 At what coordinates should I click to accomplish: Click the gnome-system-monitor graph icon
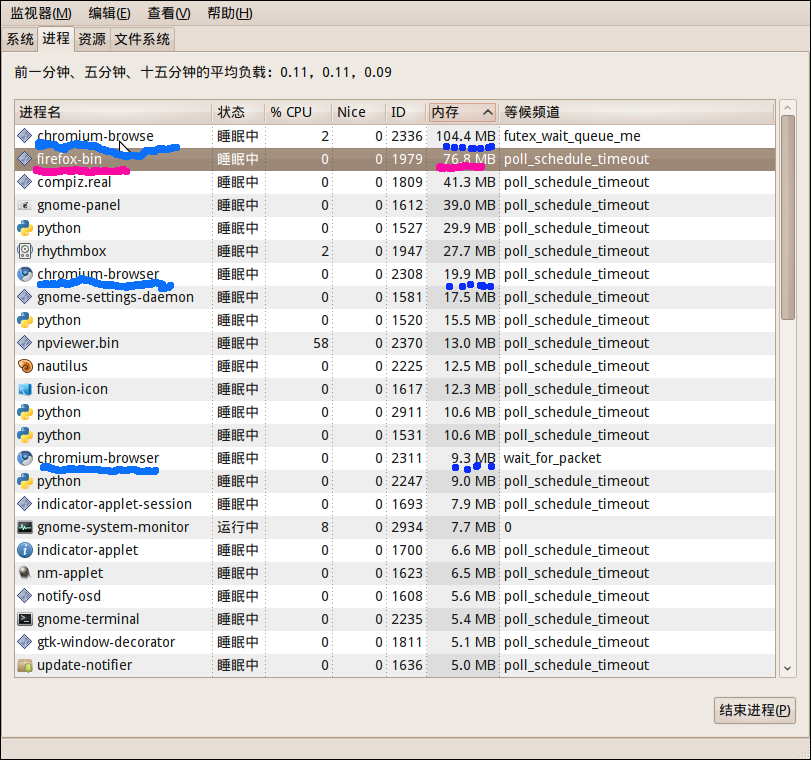tap(24, 527)
